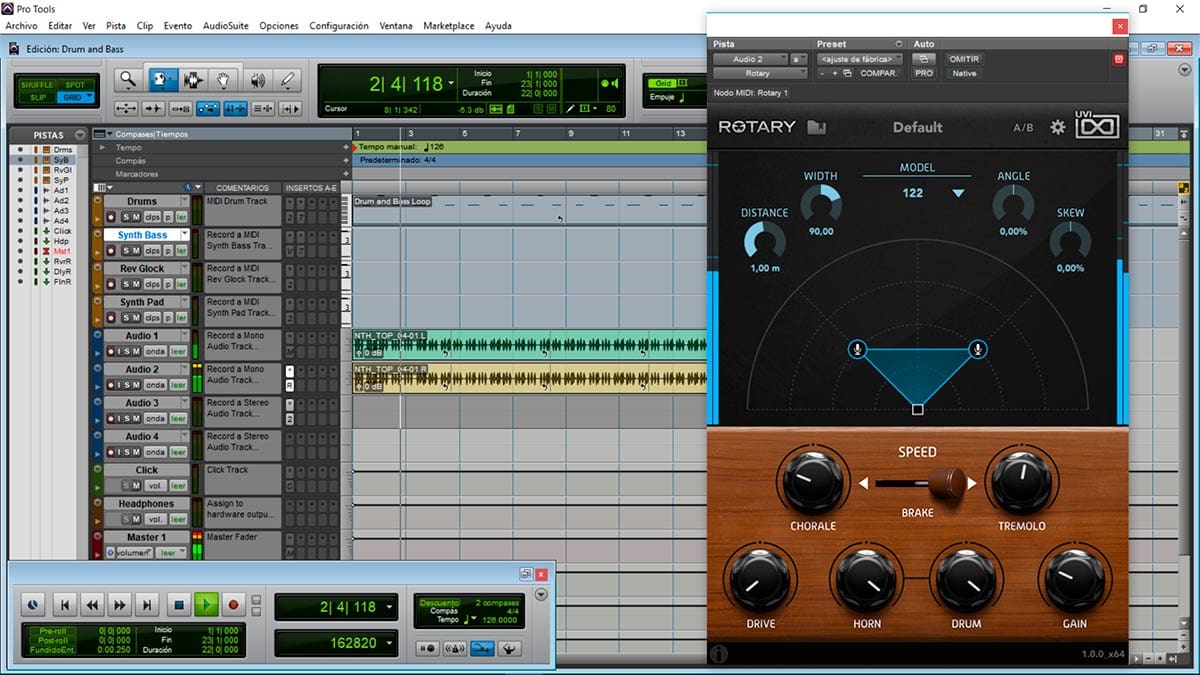The height and width of the screenshot is (675, 1200).
Task: Click the left microphone in Rotary display
Action: pos(858,349)
